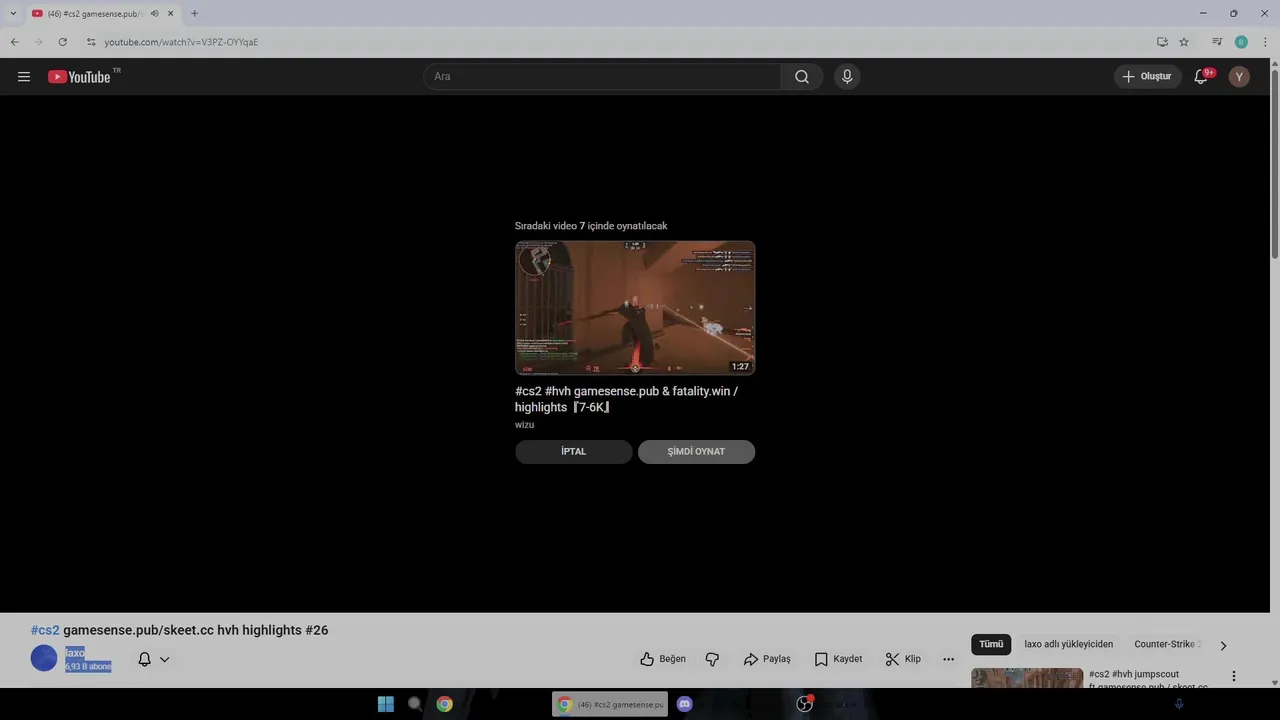The width and height of the screenshot is (1280, 720).
Task: Cancel autoplay with İPTAL button
Action: coord(574,451)
